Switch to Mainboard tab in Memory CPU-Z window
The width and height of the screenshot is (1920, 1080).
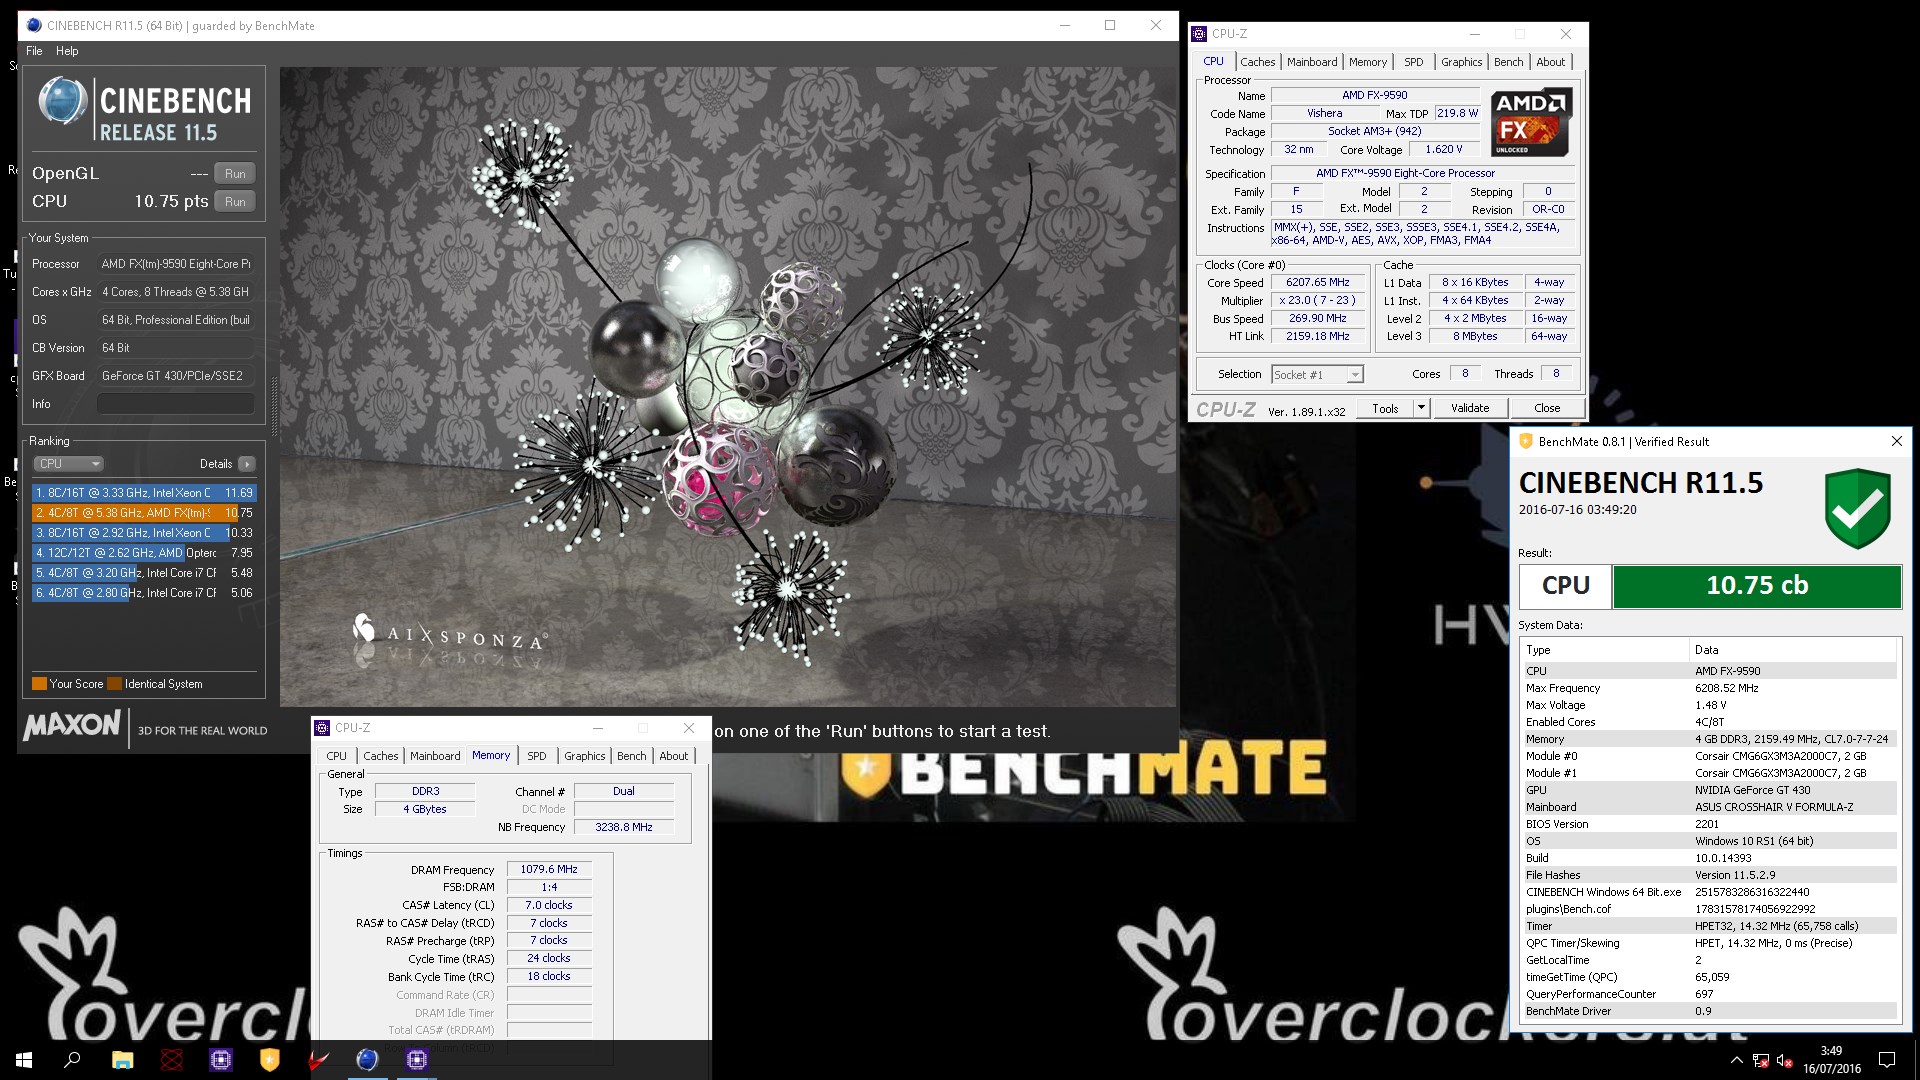(435, 756)
